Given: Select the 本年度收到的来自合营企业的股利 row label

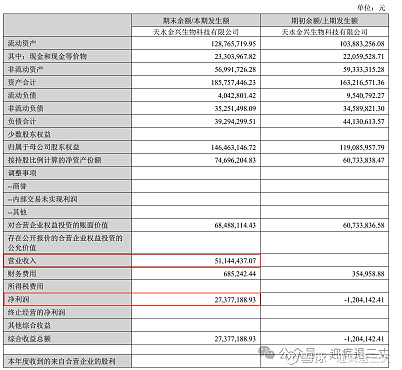Looking at the screenshot, I should 62,361.
